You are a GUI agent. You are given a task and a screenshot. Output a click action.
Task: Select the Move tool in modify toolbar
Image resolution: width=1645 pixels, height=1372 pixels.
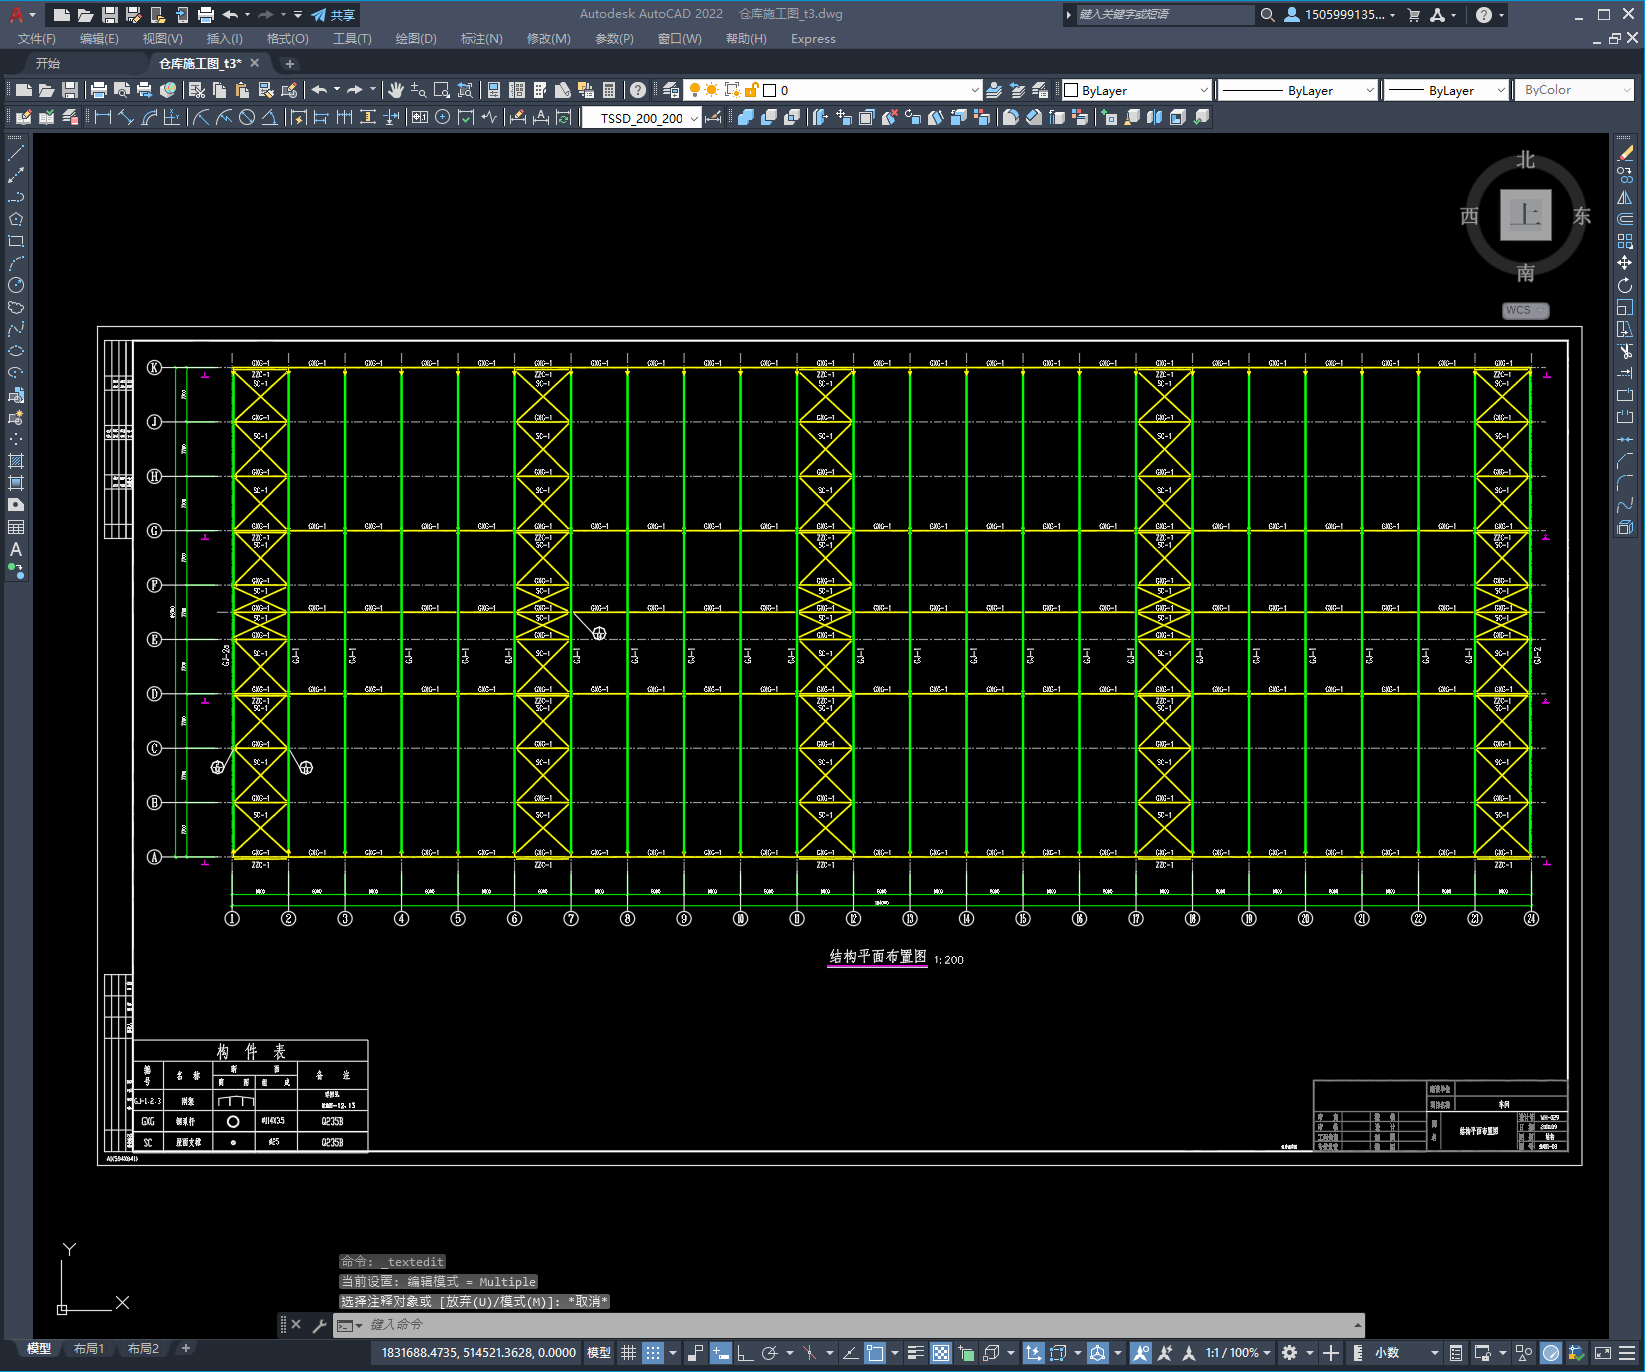click(1625, 263)
